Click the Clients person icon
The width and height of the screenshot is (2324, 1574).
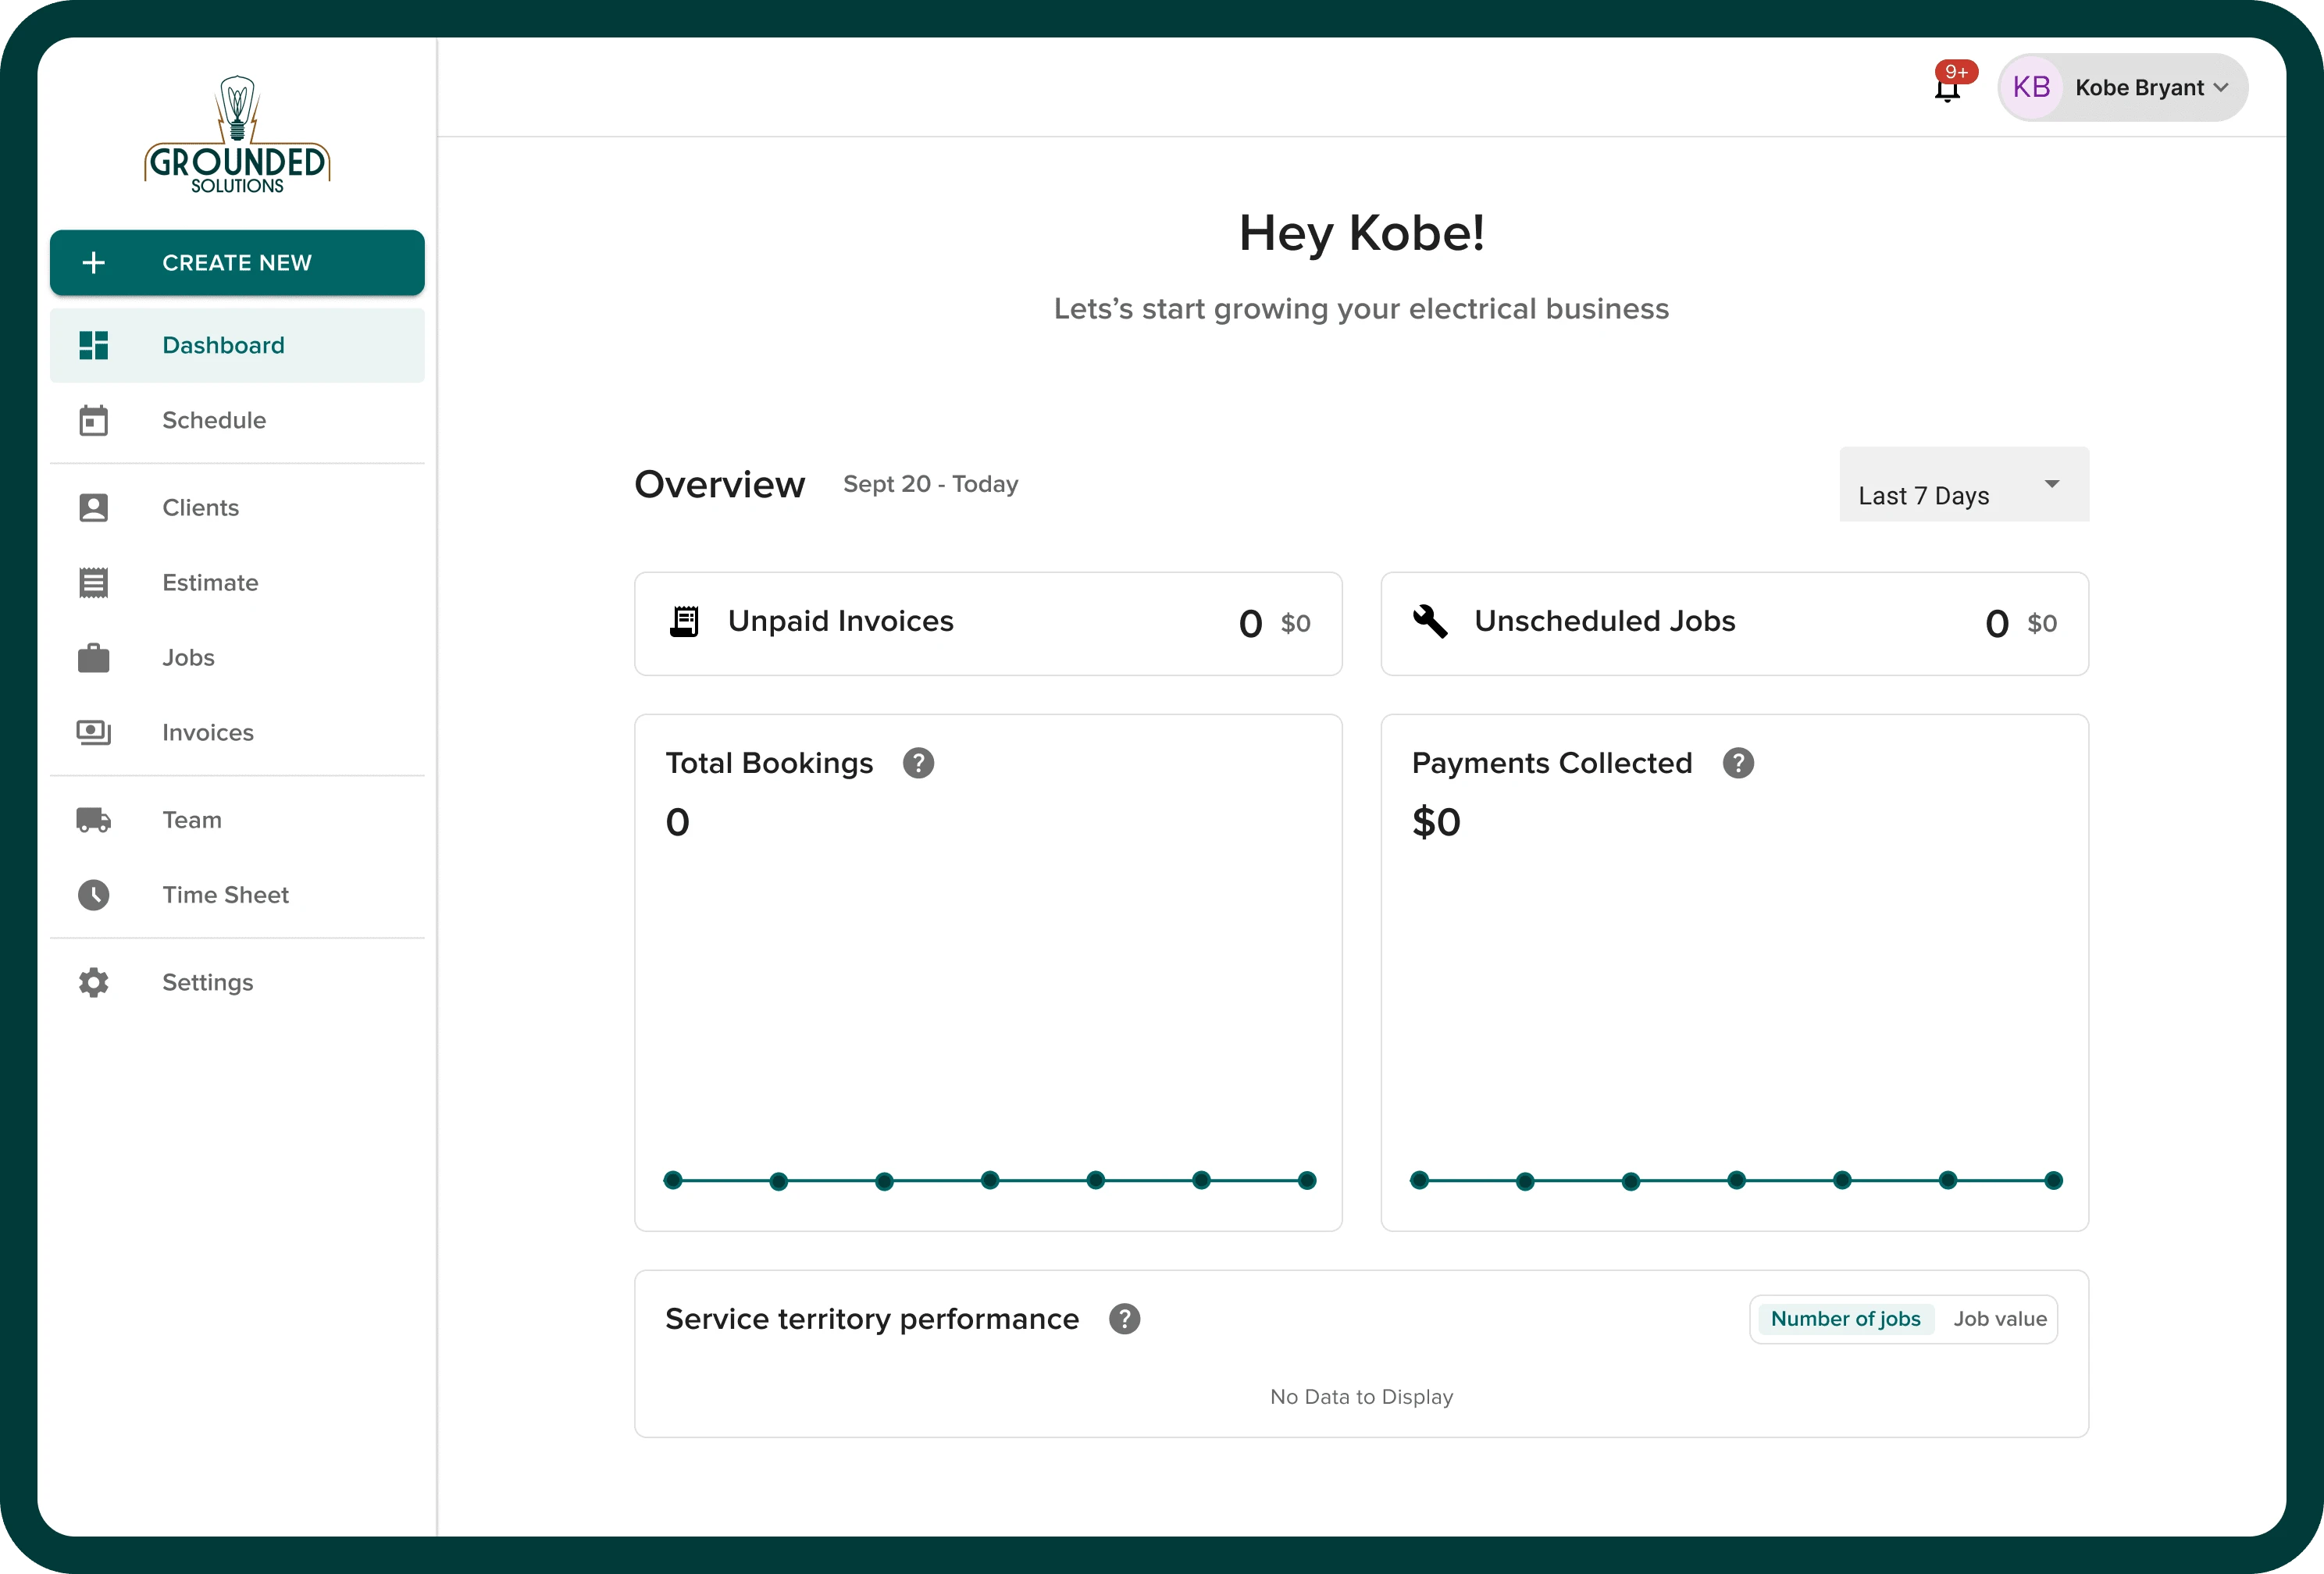click(x=94, y=508)
